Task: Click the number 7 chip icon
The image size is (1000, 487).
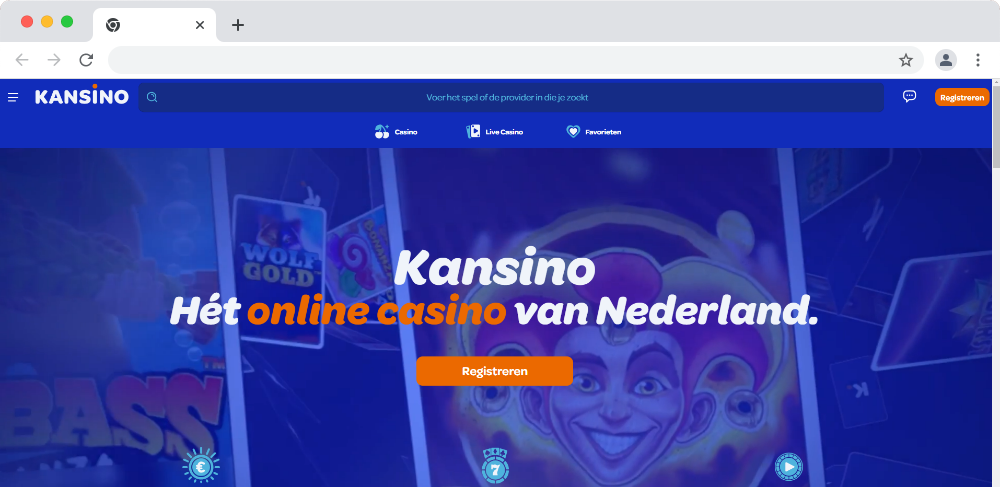Action: pos(495,467)
